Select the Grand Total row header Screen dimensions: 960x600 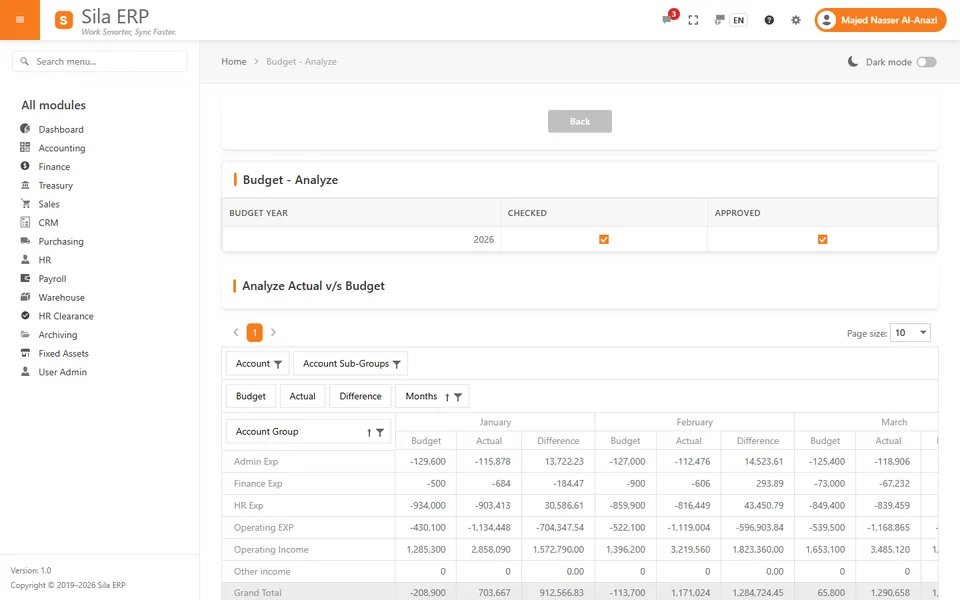coord(308,592)
